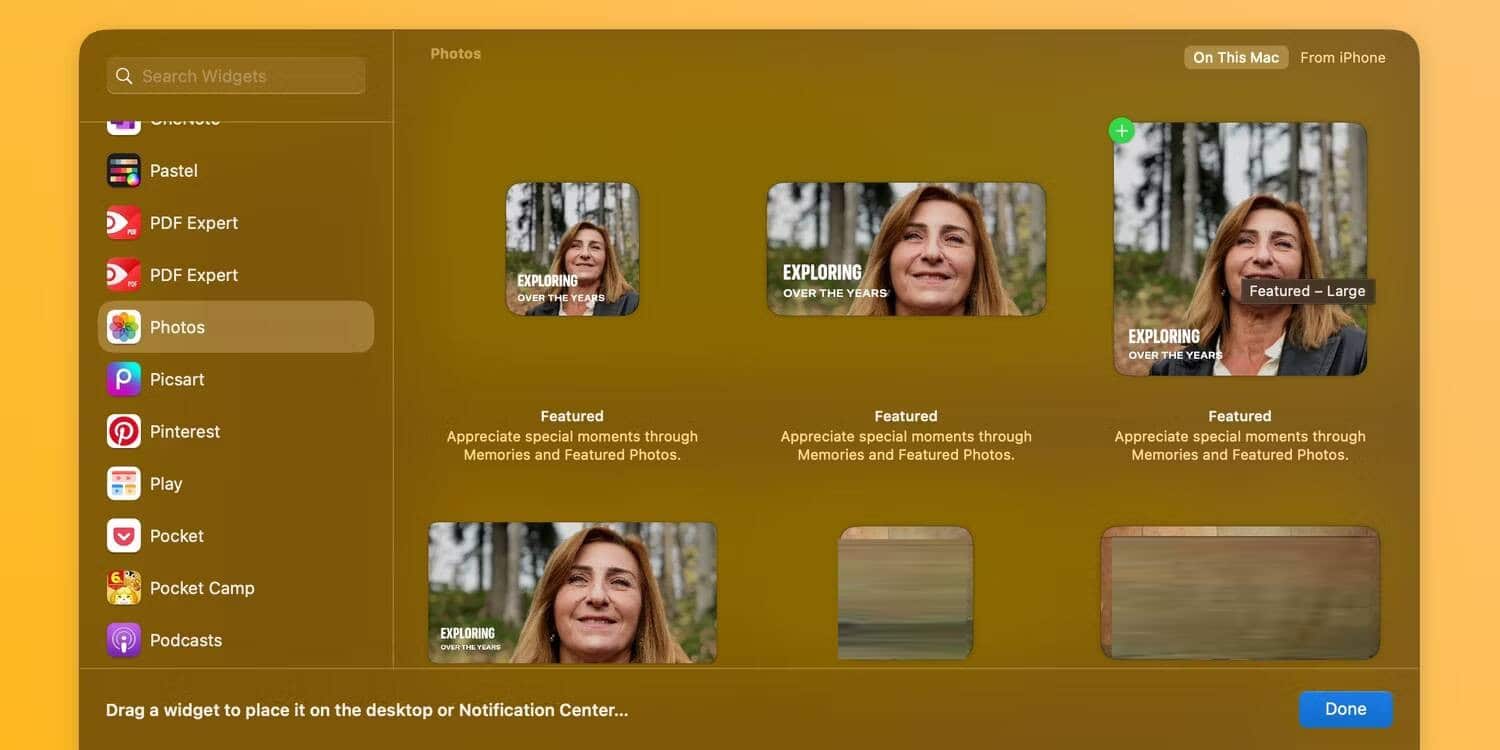Select the Play app icon
1500x750 pixels.
122,483
